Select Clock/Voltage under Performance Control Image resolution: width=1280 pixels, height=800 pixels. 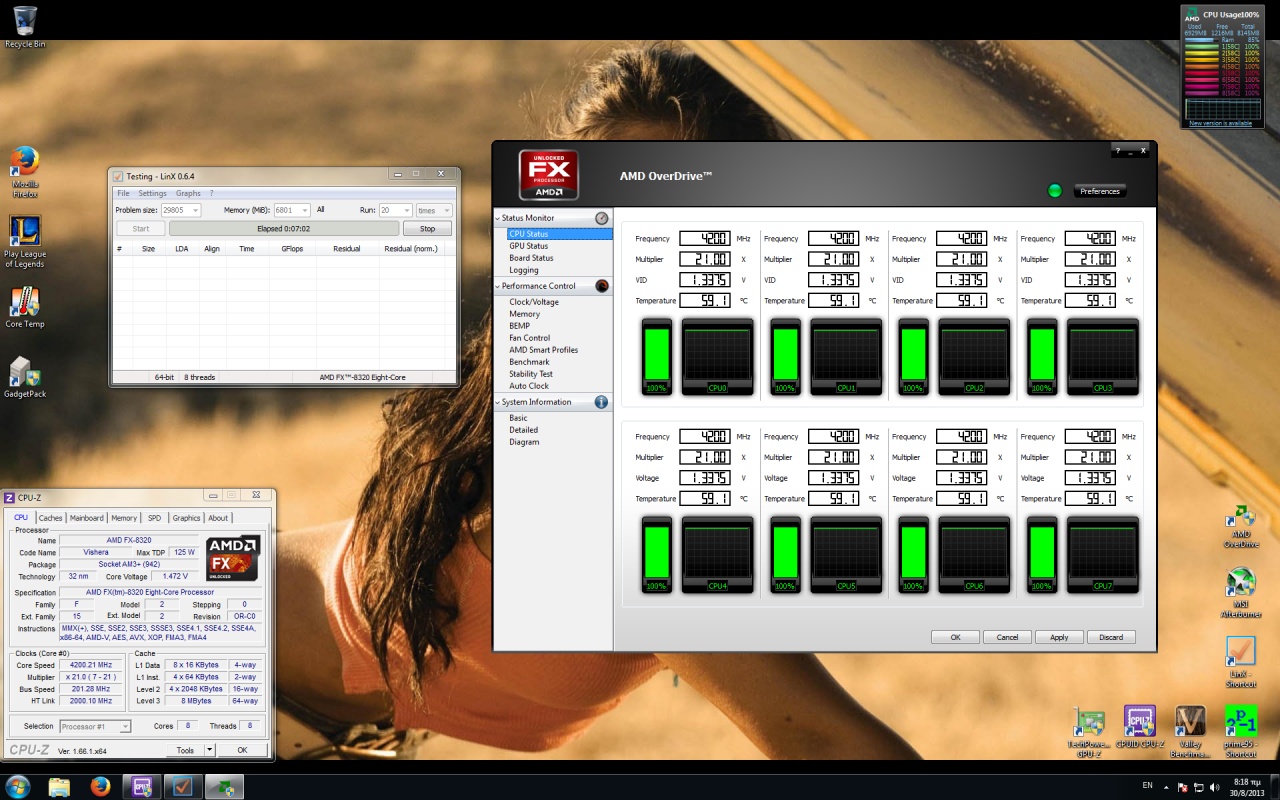click(534, 302)
